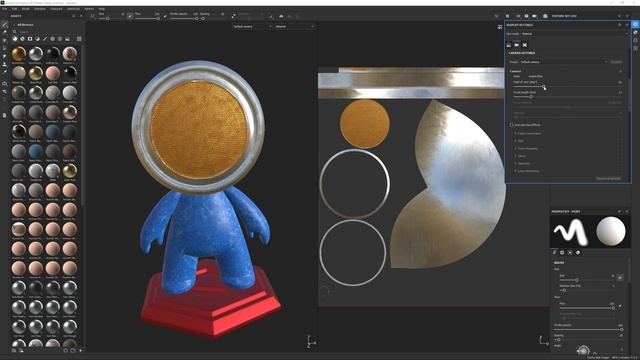Filter assets by filters
This screenshot has height=360, width=640.
37,39
